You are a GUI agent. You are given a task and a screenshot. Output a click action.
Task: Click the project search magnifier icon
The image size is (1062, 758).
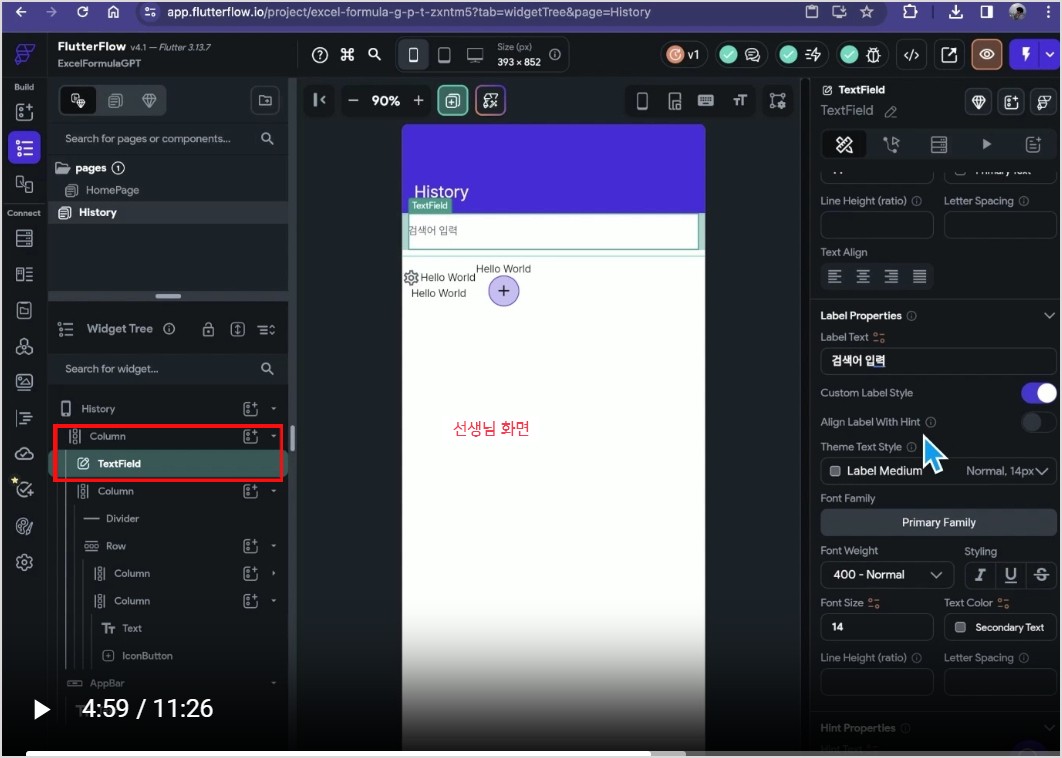coord(375,54)
